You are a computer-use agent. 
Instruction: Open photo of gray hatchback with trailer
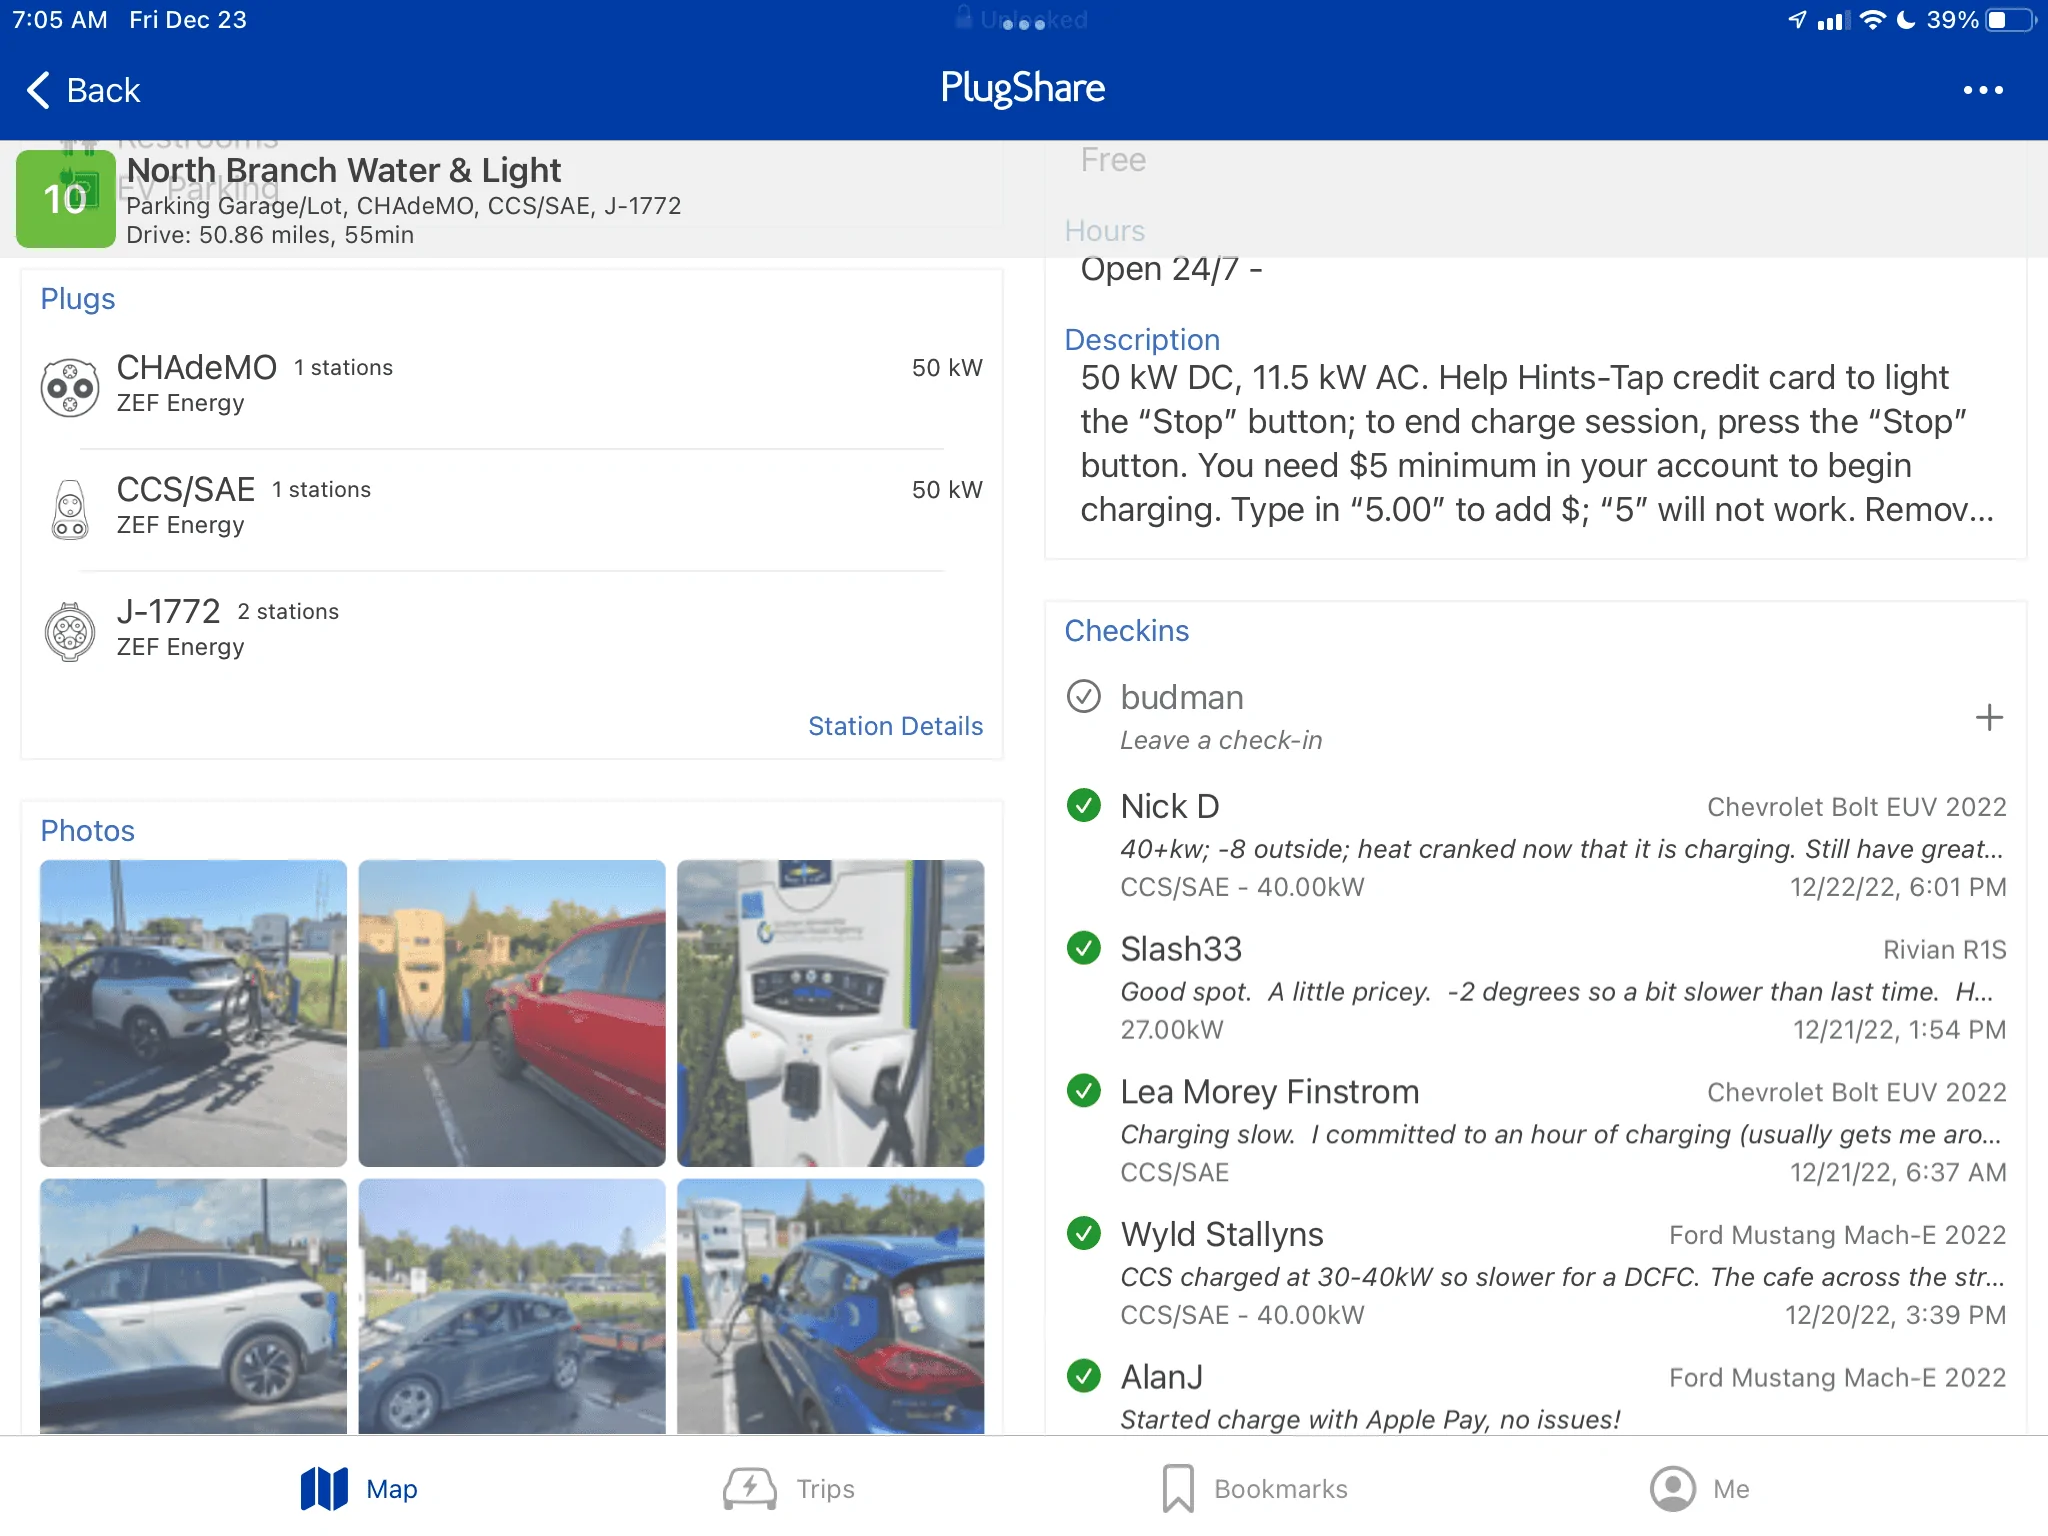[512, 1306]
